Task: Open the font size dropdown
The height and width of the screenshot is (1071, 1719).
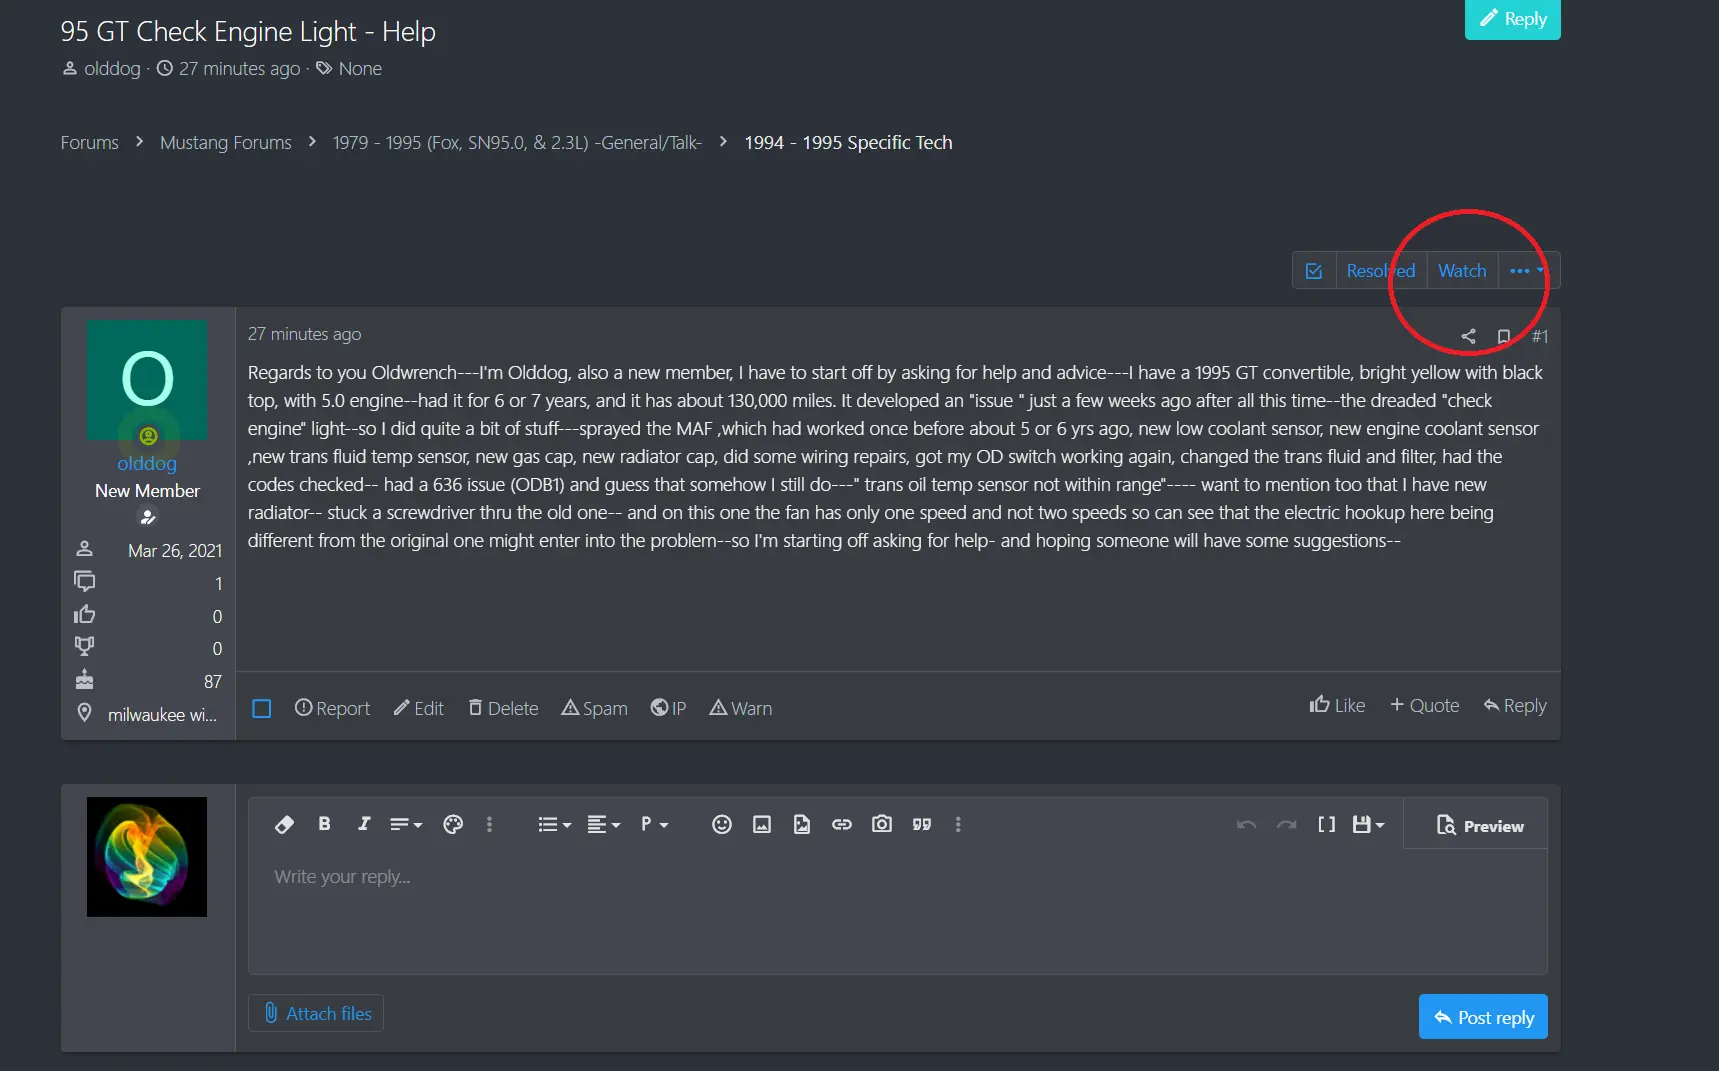Action: 406,824
